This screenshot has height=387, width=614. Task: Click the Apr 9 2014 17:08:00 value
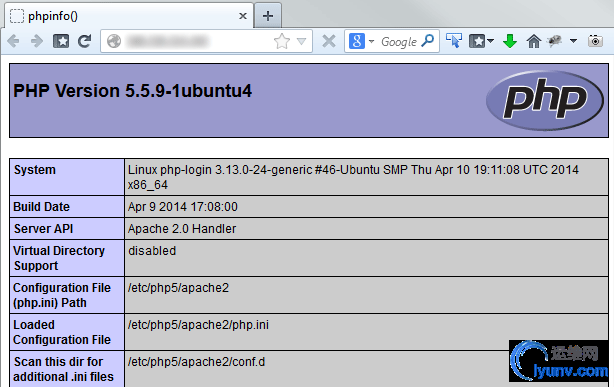pos(183,207)
